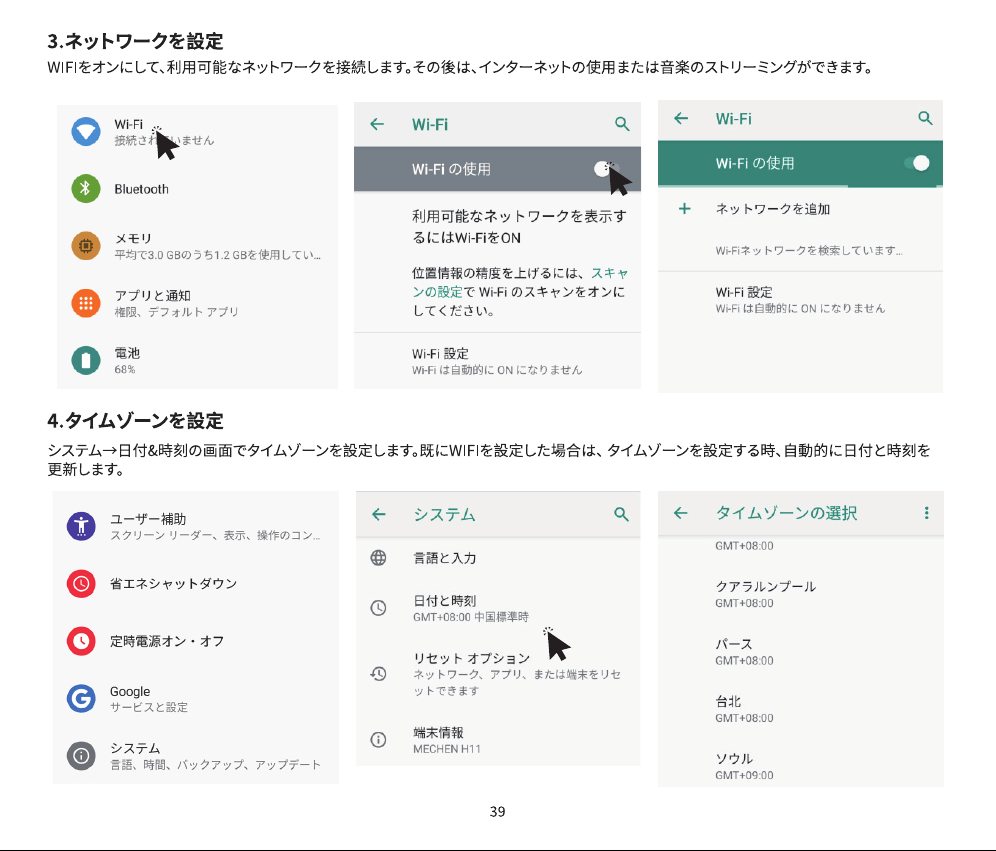Viewport: 996px width, 851px height.
Task: Open 電池 68% entry
Action: click(x=197, y=360)
